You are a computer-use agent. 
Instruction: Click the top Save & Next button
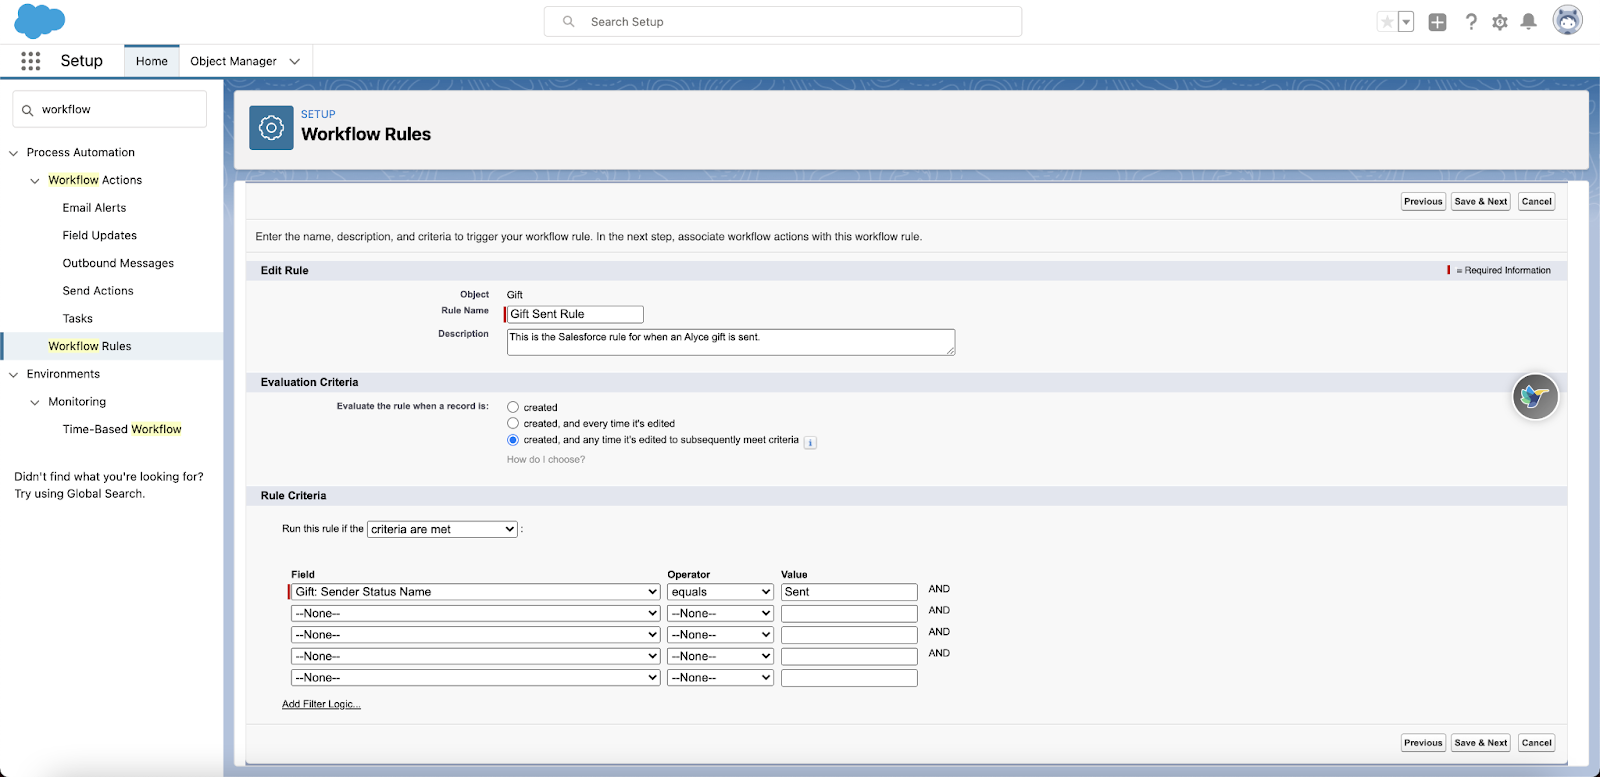point(1481,202)
